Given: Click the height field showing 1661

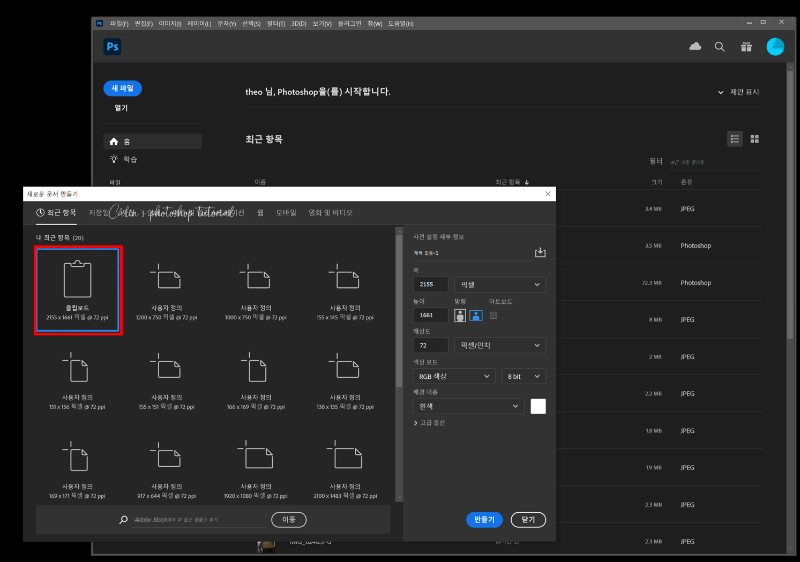Looking at the screenshot, I should pyautogui.click(x=430, y=315).
